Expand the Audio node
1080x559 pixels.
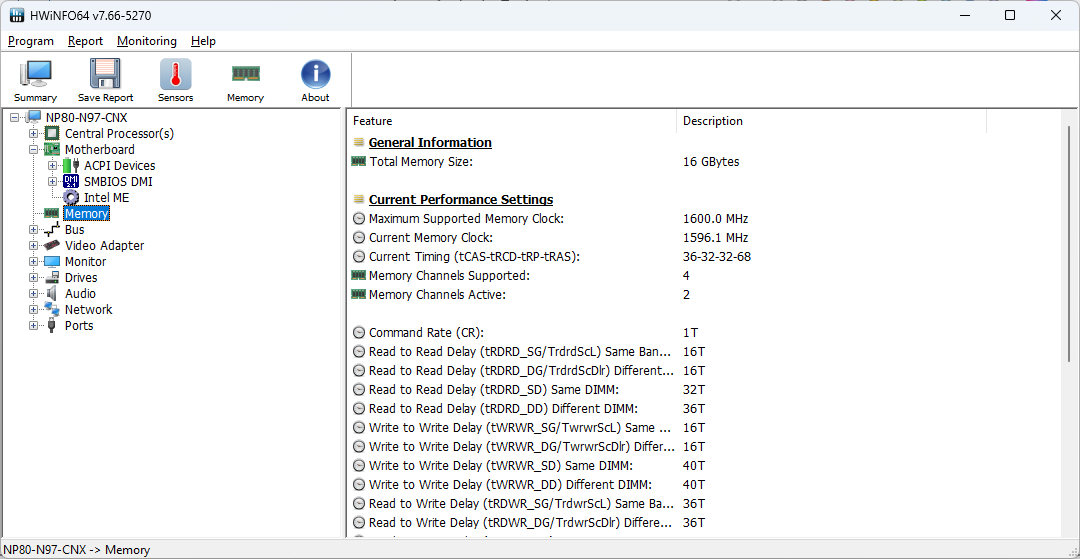tap(33, 293)
